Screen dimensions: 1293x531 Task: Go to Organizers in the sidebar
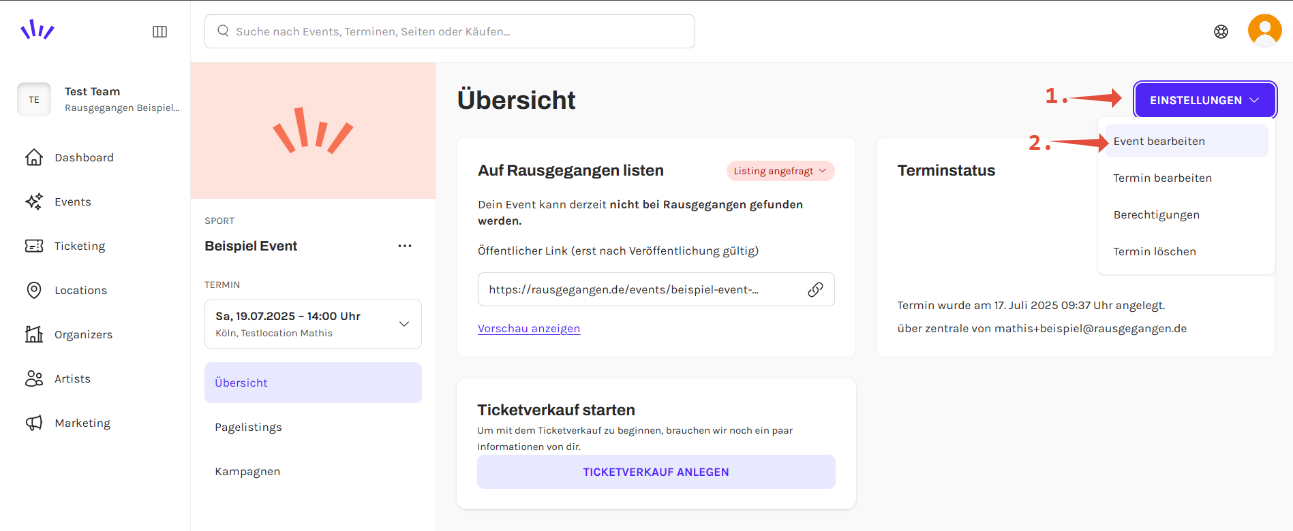pos(84,334)
